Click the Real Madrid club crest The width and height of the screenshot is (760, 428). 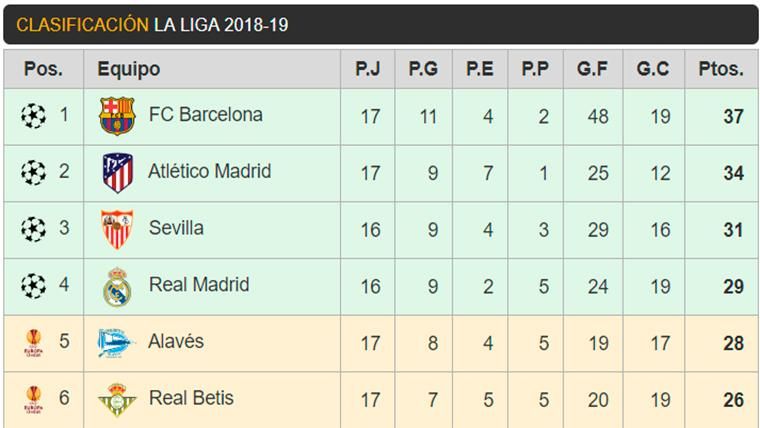116,286
